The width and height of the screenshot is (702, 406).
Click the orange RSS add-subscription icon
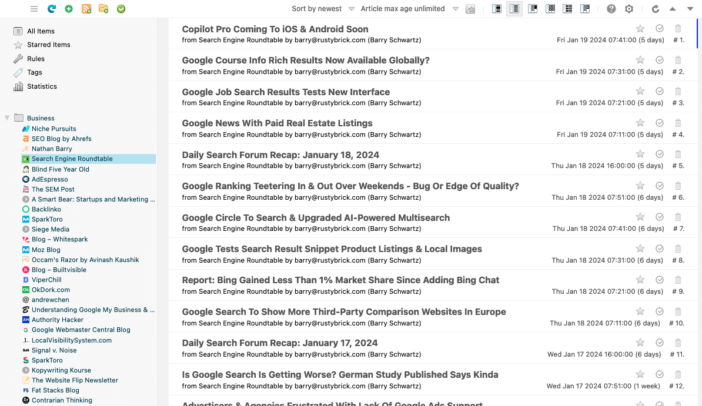pos(85,9)
